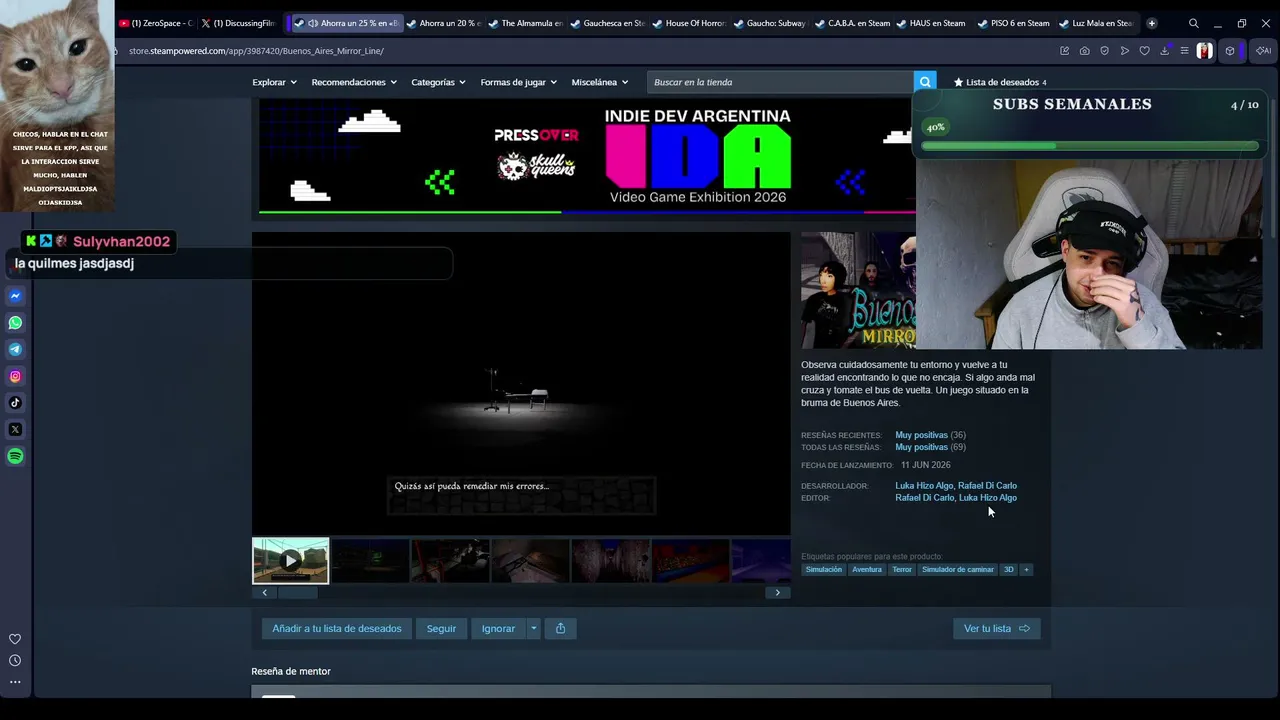Viewport: 1280px width, 720px height.
Task: Open the browser profile avatar
Action: [x=1204, y=51]
